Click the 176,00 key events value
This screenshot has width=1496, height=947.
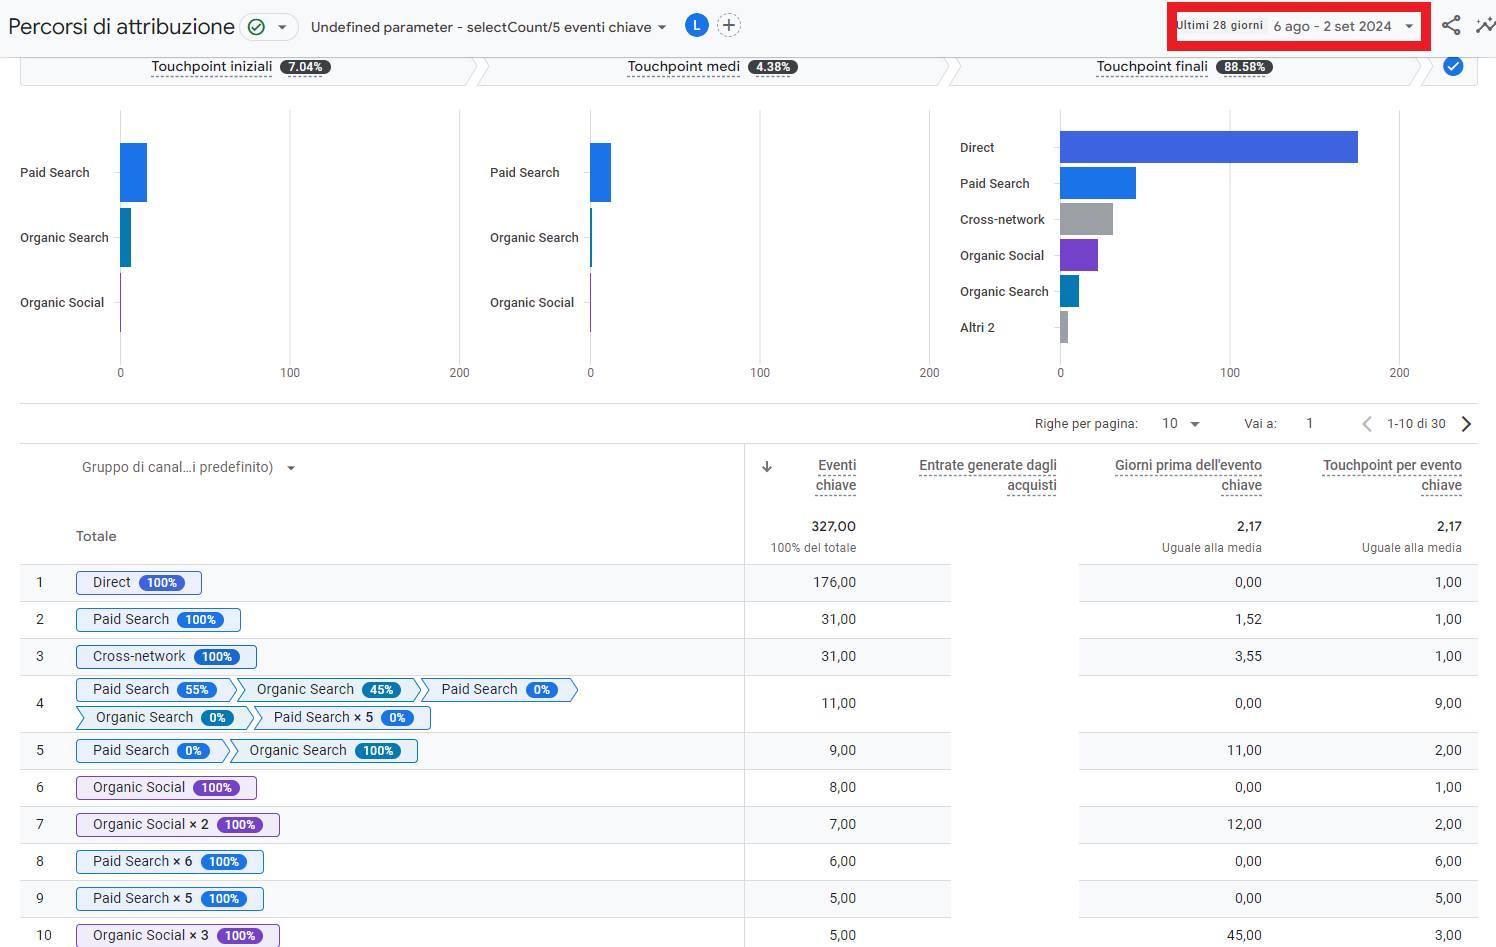point(834,582)
